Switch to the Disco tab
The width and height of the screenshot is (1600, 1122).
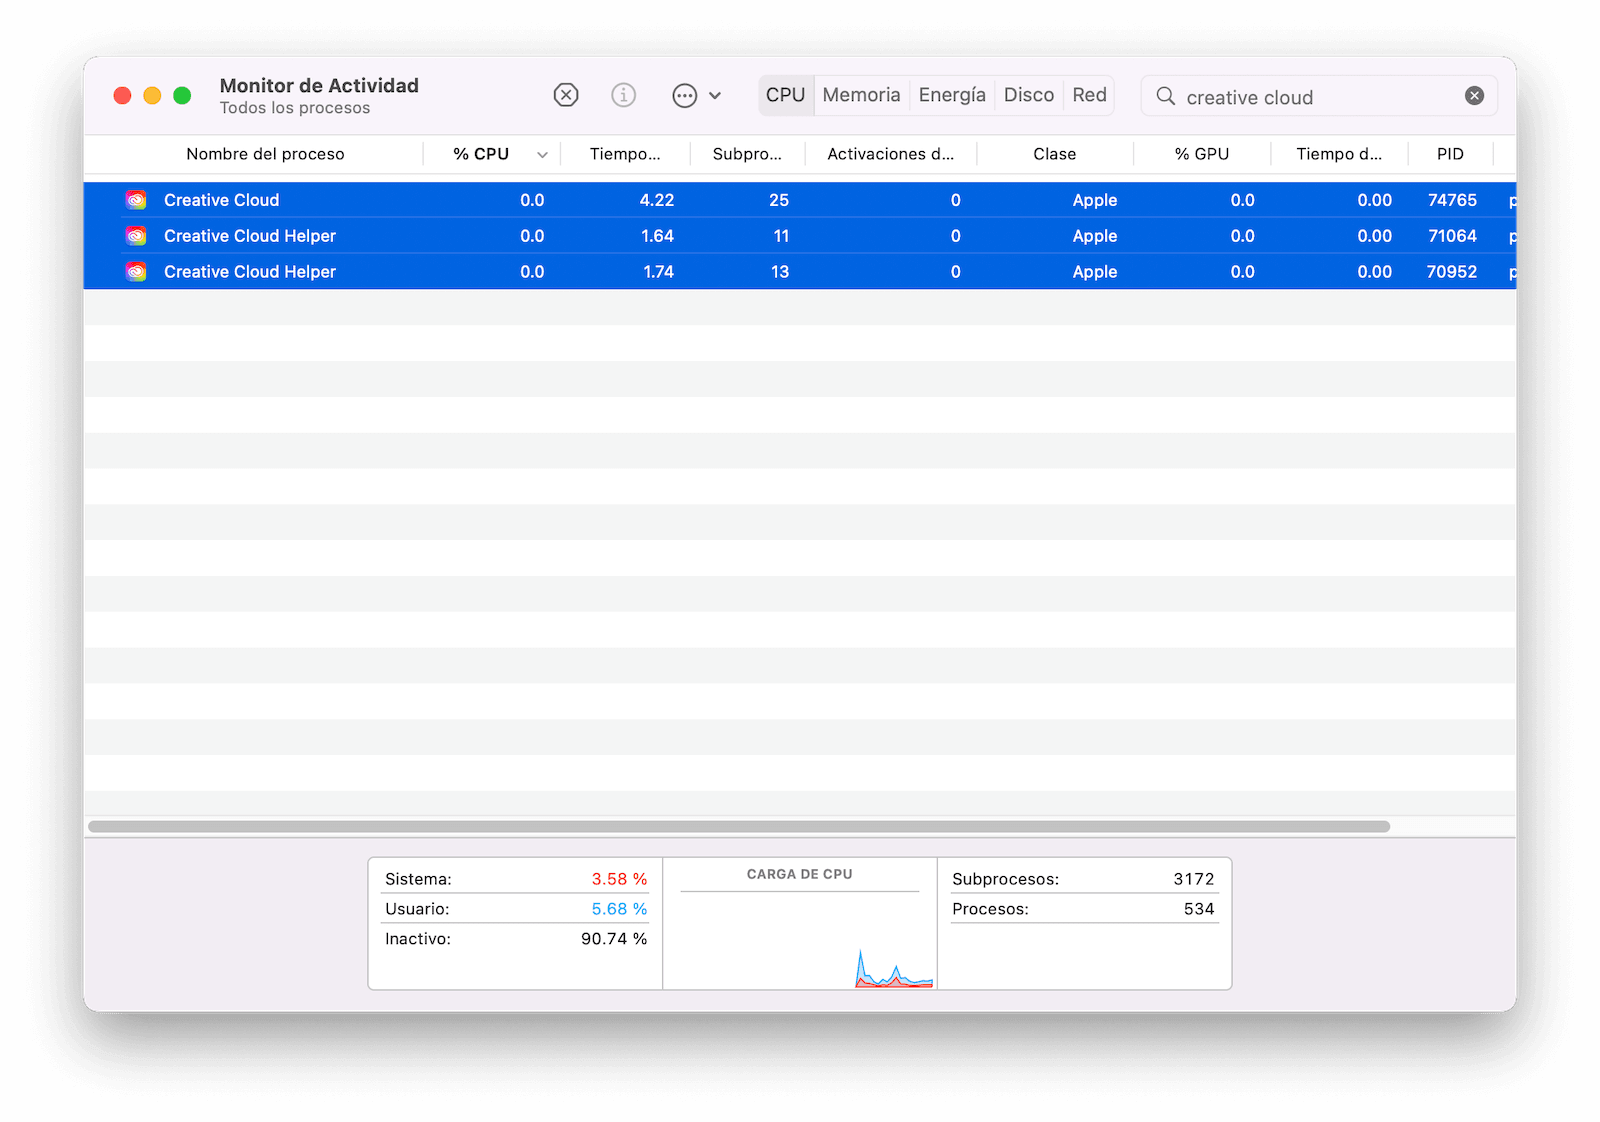point(1029,95)
